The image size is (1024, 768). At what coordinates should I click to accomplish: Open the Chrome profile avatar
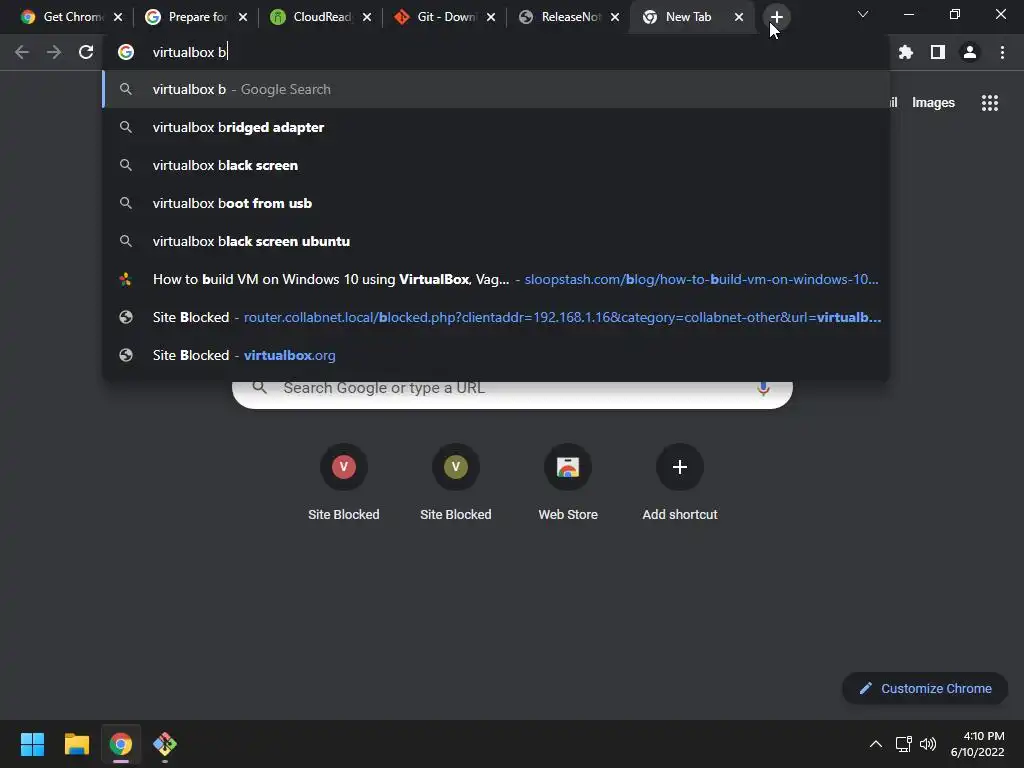(970, 52)
